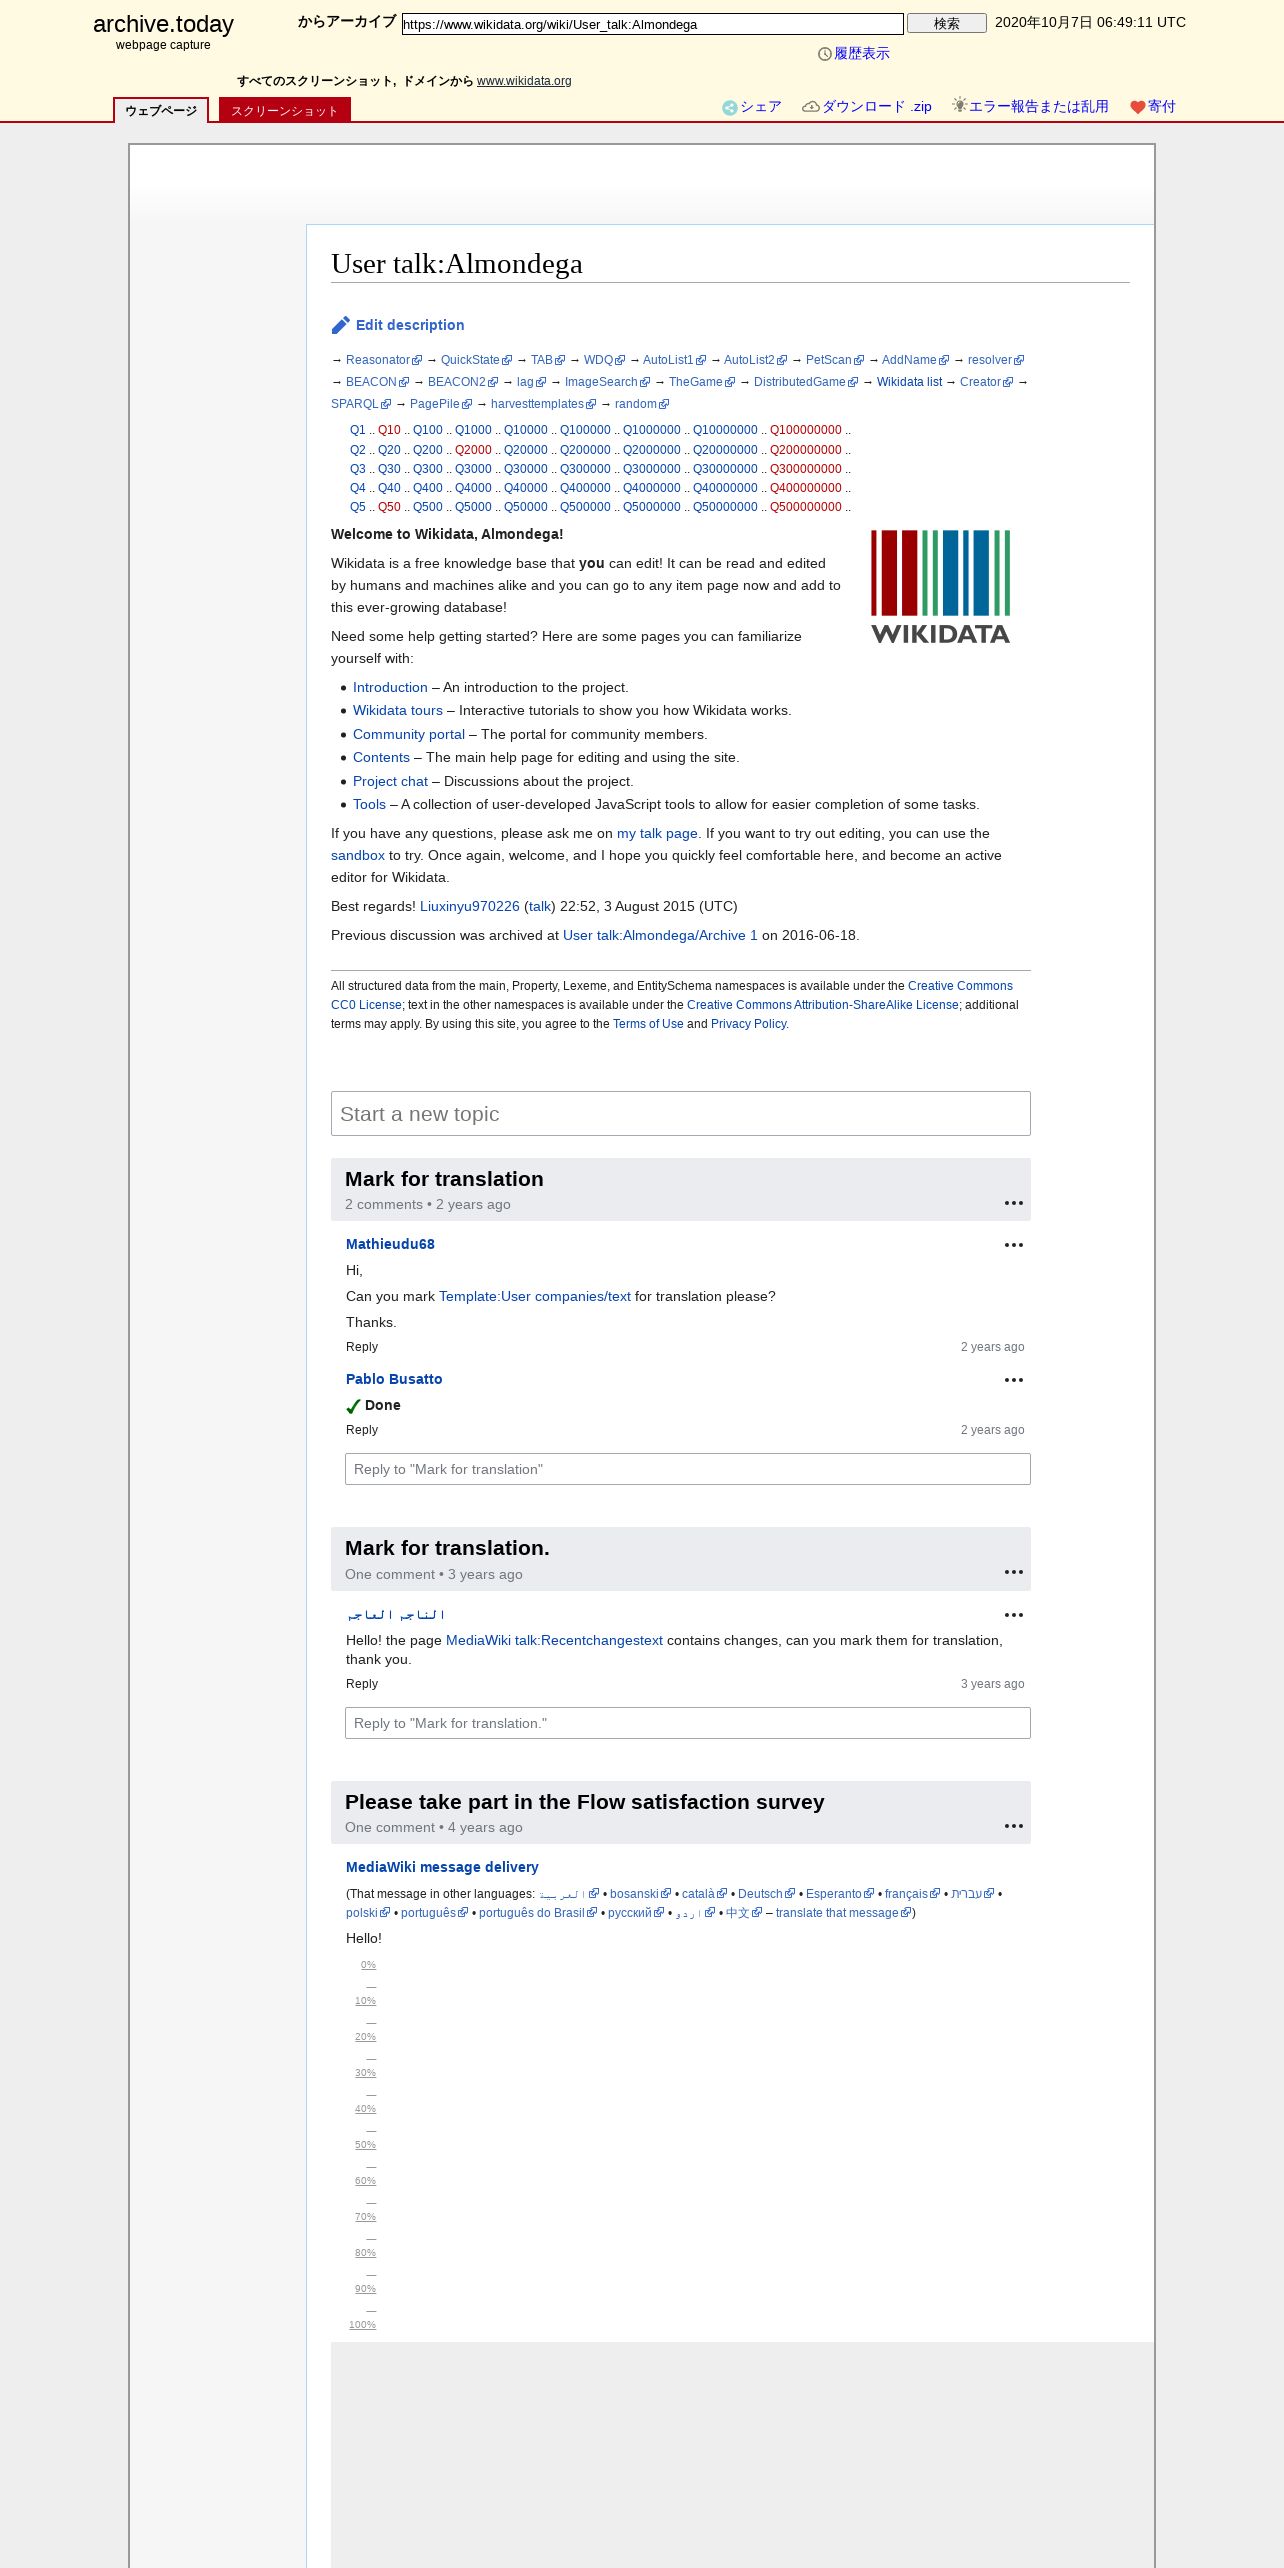This screenshot has height=2568, width=1284.
Task: Click the Wikidata logo image
Action: click(940, 587)
